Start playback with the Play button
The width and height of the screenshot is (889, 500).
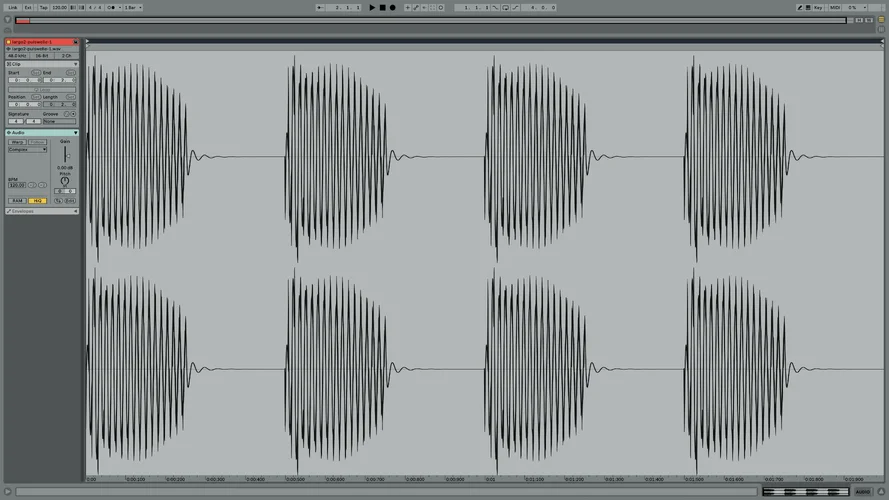pos(372,7)
